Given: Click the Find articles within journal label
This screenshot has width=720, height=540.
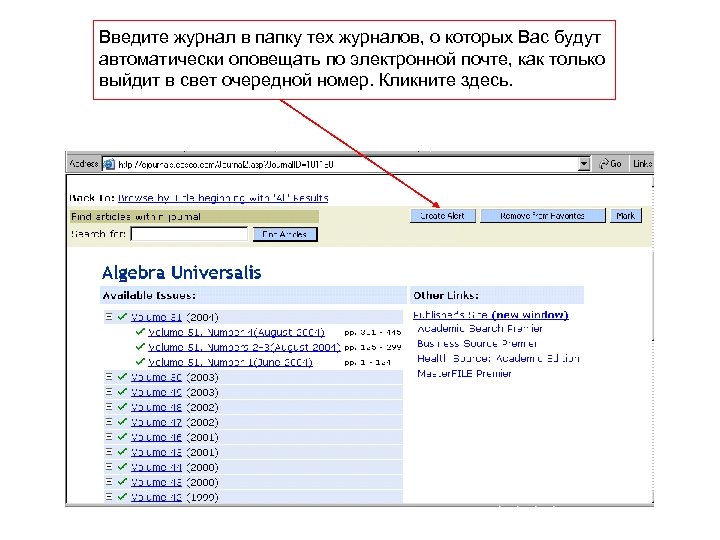Looking at the screenshot, I should 136,217.
